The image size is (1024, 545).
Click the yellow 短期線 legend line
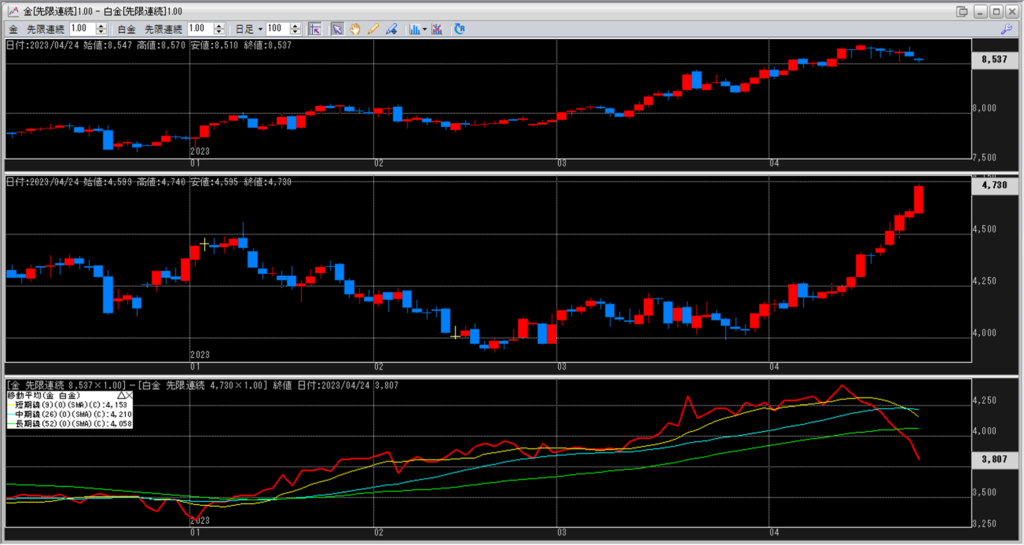[x=11, y=405]
